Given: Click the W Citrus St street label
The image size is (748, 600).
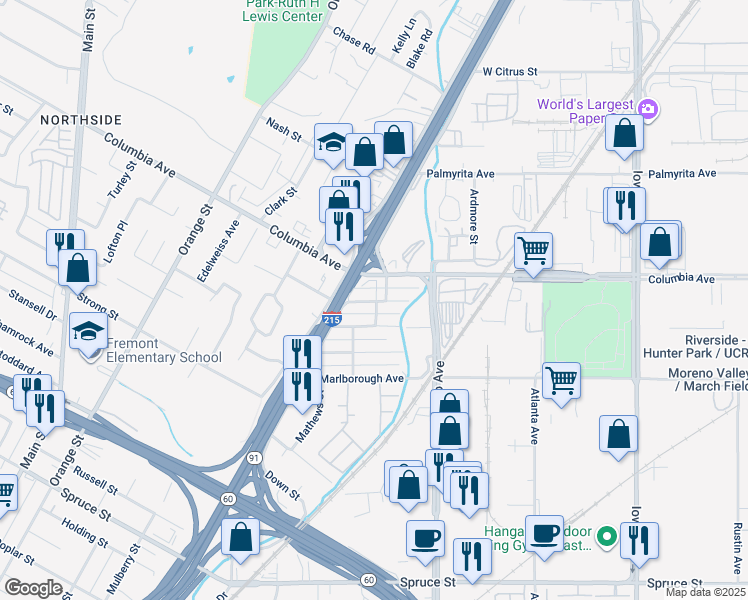Looking at the screenshot, I should (510, 72).
